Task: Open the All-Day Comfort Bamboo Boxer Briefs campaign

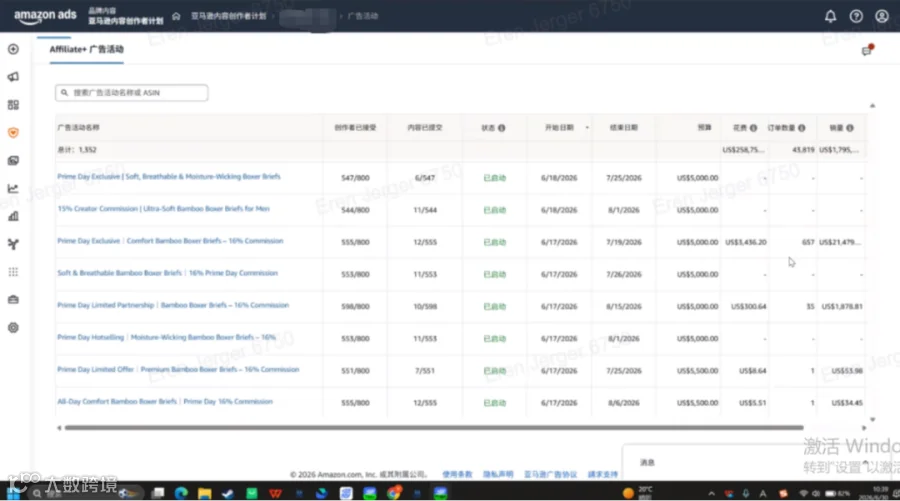Action: tap(165, 402)
